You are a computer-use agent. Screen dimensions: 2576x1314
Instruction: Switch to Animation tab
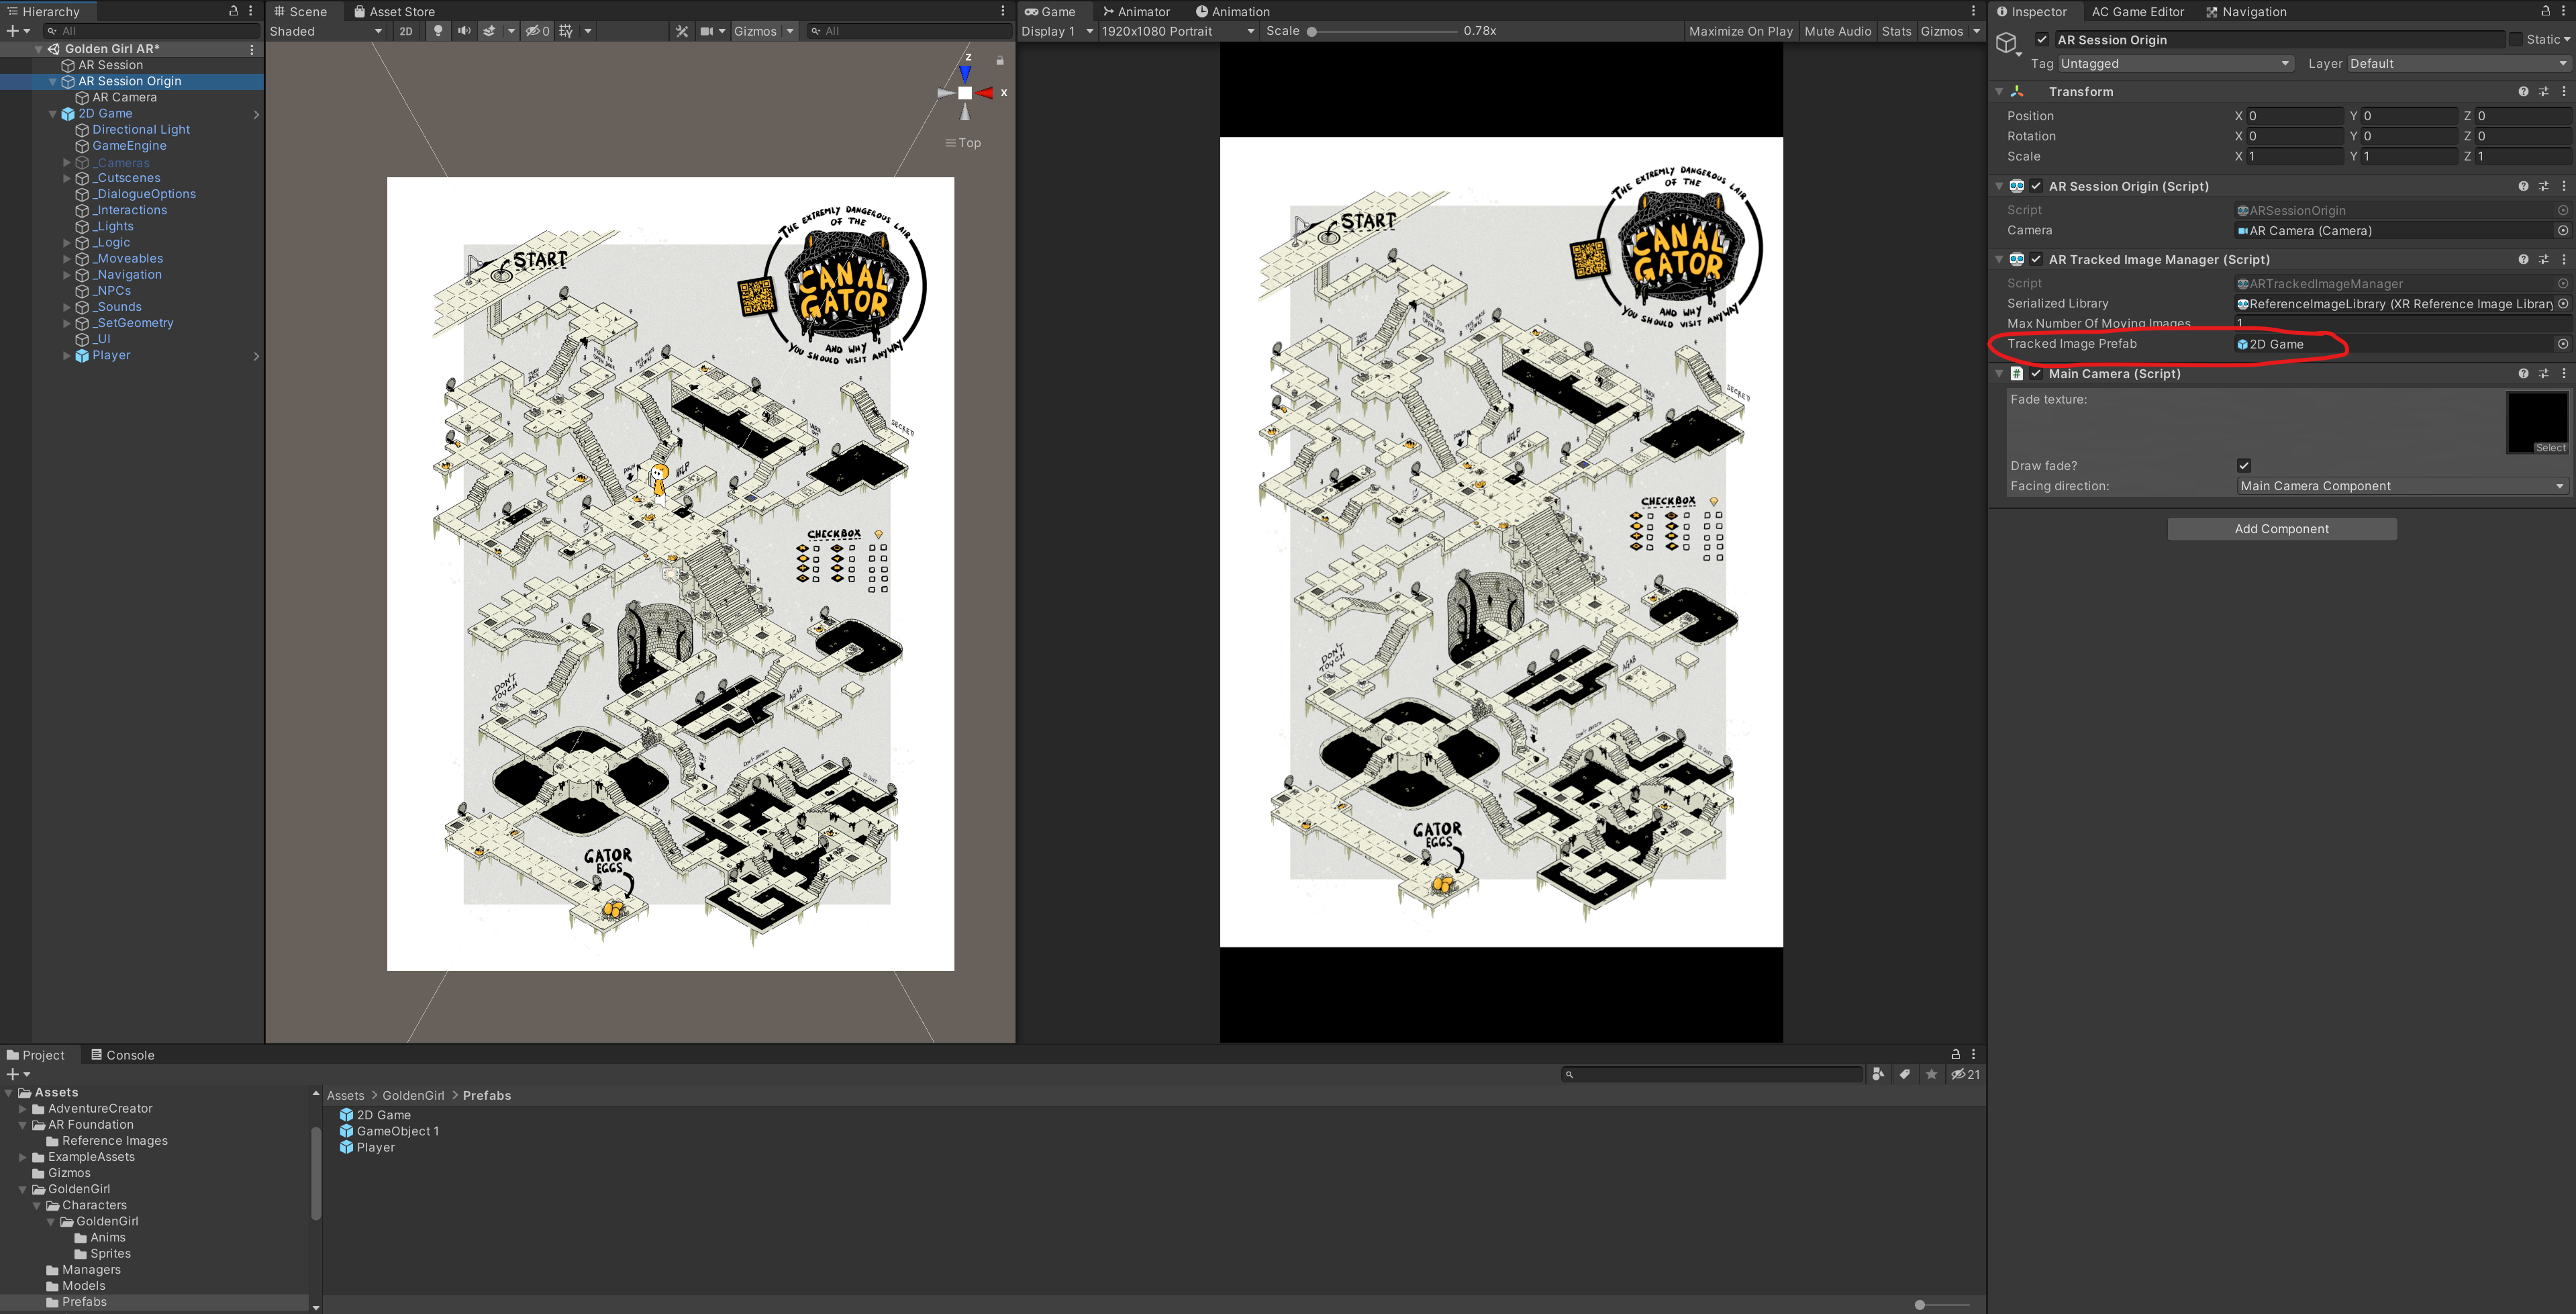(1232, 12)
